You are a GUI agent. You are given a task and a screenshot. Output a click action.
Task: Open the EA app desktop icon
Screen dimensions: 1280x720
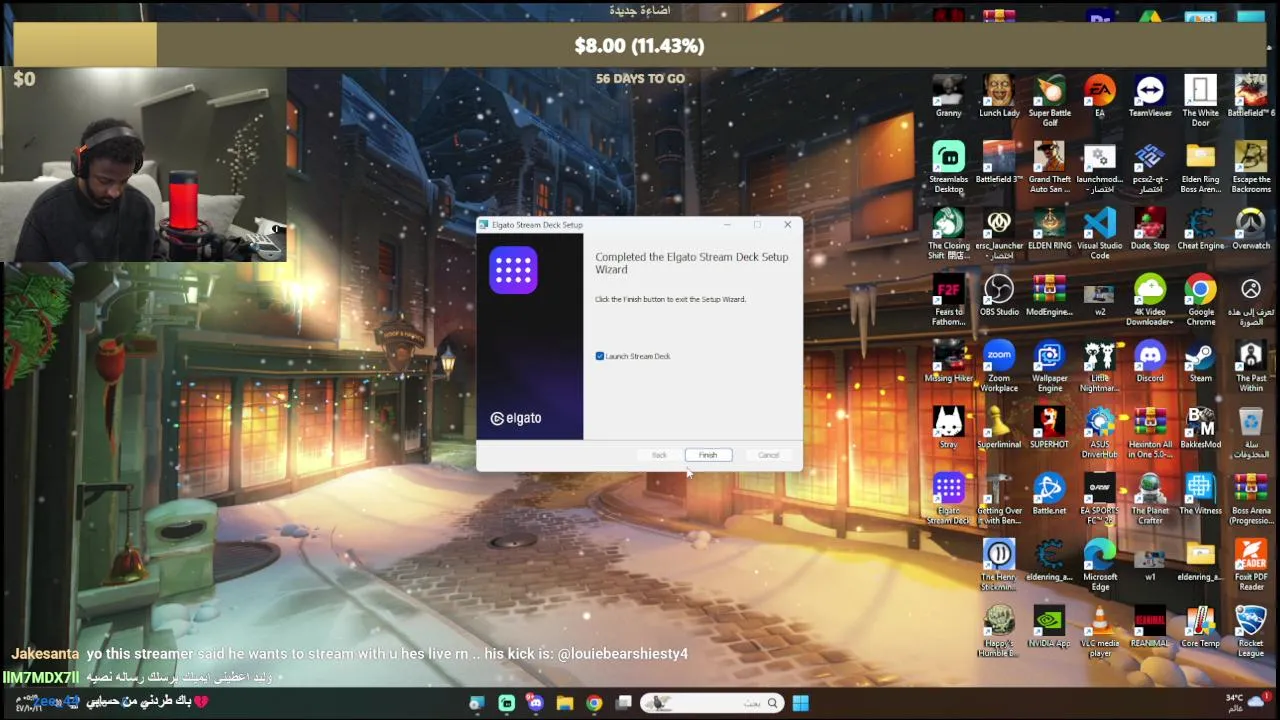point(1099,96)
